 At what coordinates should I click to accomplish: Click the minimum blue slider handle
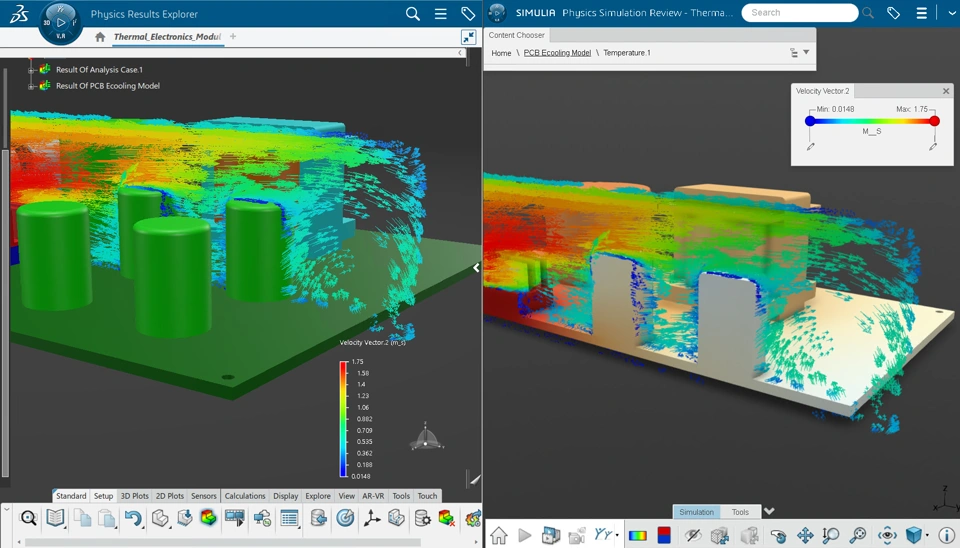(810, 121)
